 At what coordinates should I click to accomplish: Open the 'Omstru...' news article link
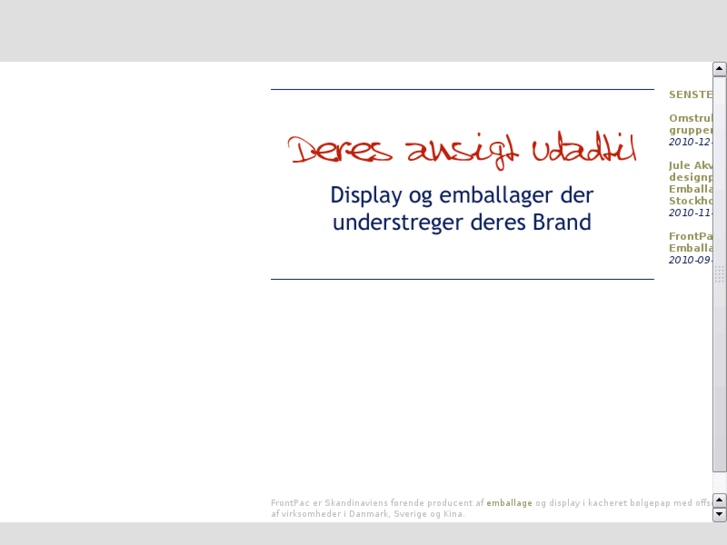click(691, 124)
